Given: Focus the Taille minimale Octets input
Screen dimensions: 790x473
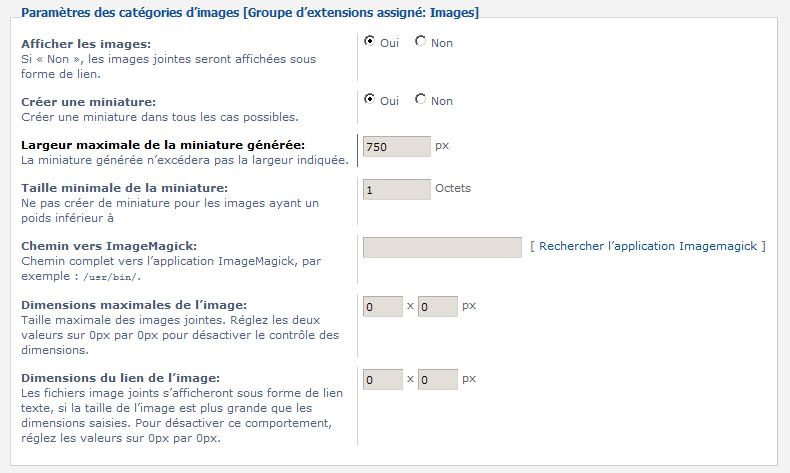Looking at the screenshot, I should (x=396, y=189).
